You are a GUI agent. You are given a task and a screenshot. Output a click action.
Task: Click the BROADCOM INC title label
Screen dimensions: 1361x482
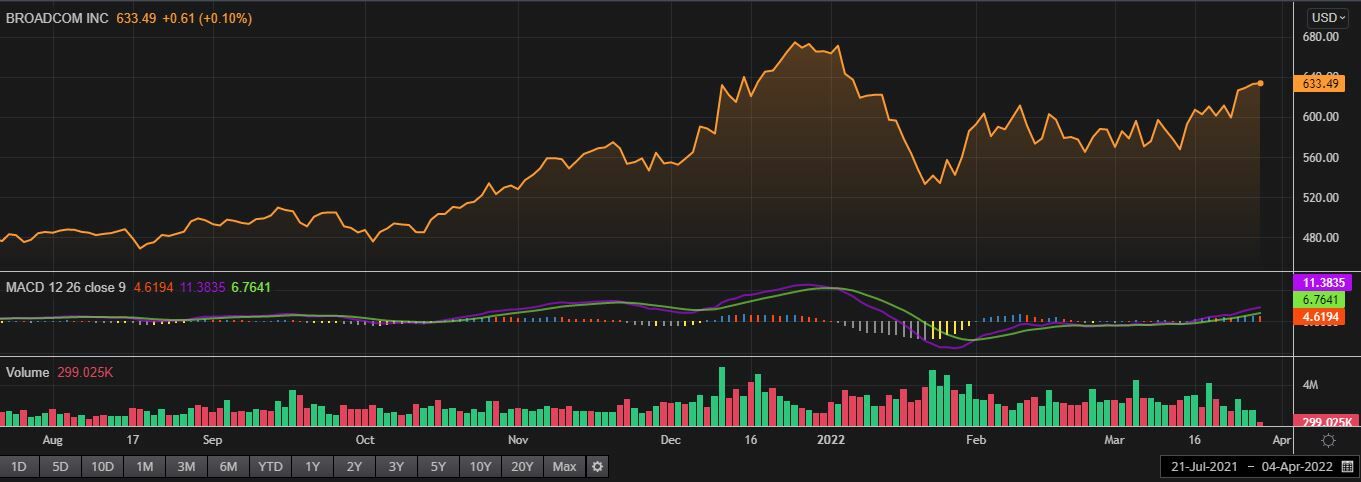(59, 18)
